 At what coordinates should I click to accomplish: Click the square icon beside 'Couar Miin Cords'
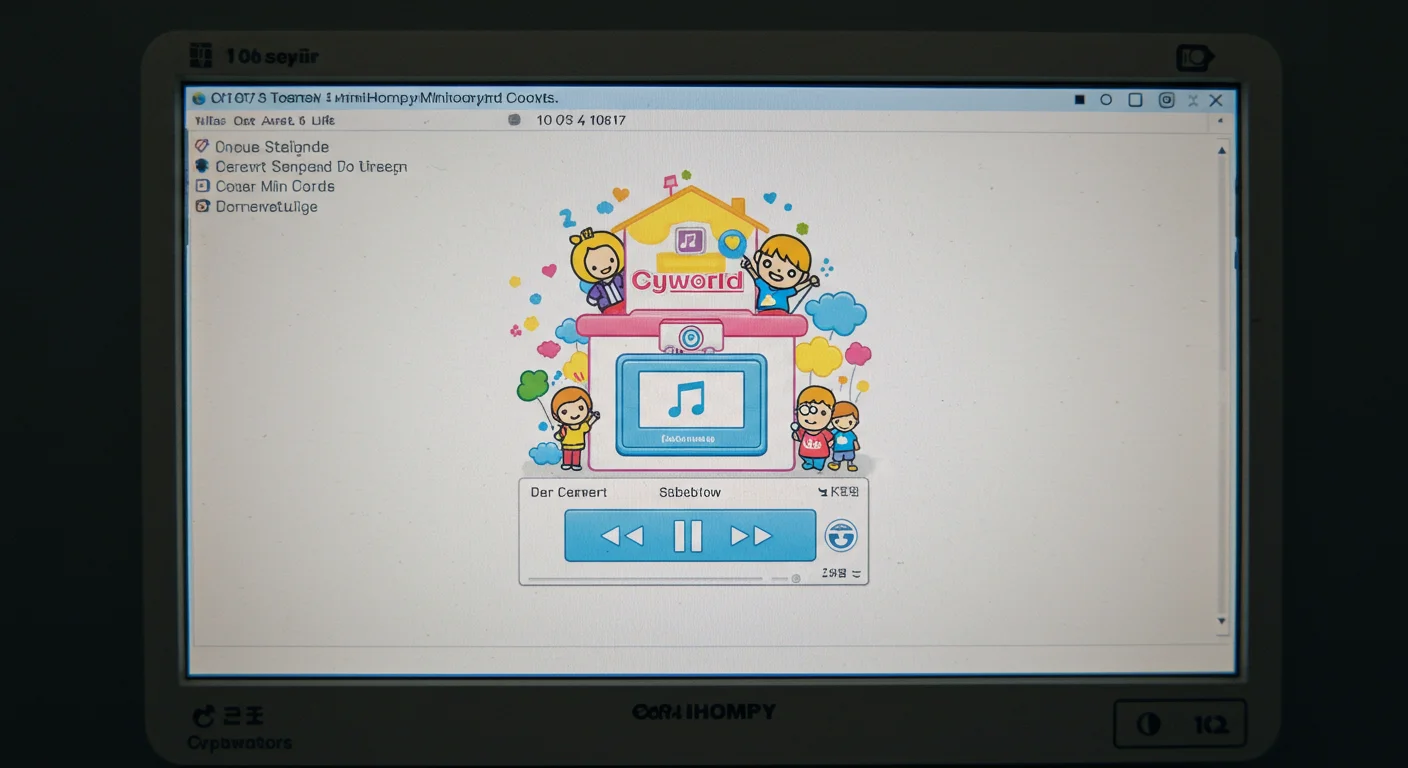tap(201, 186)
